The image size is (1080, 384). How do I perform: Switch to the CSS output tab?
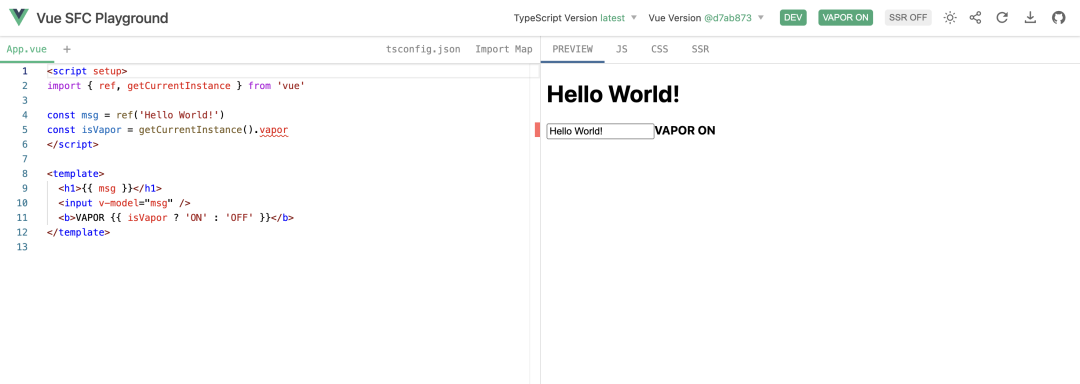659,50
